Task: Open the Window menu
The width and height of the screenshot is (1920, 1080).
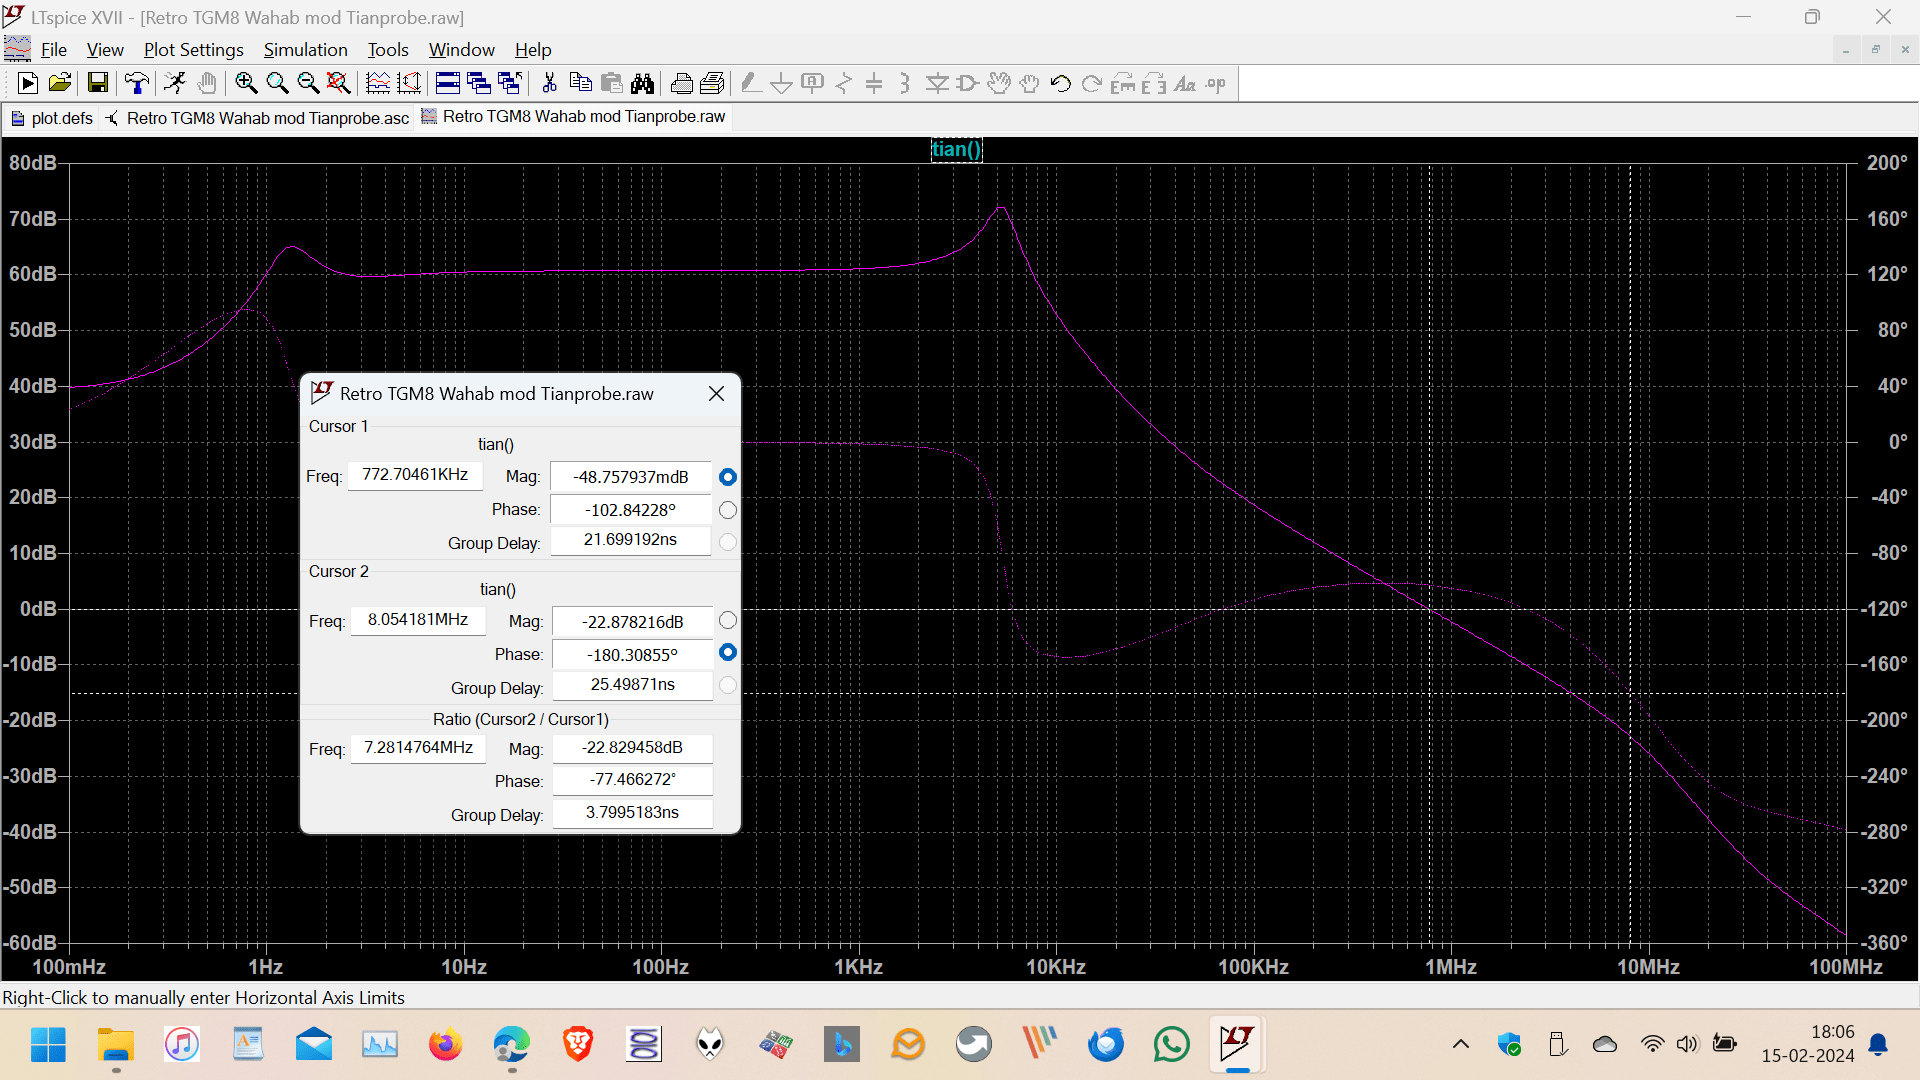Action: (x=461, y=50)
